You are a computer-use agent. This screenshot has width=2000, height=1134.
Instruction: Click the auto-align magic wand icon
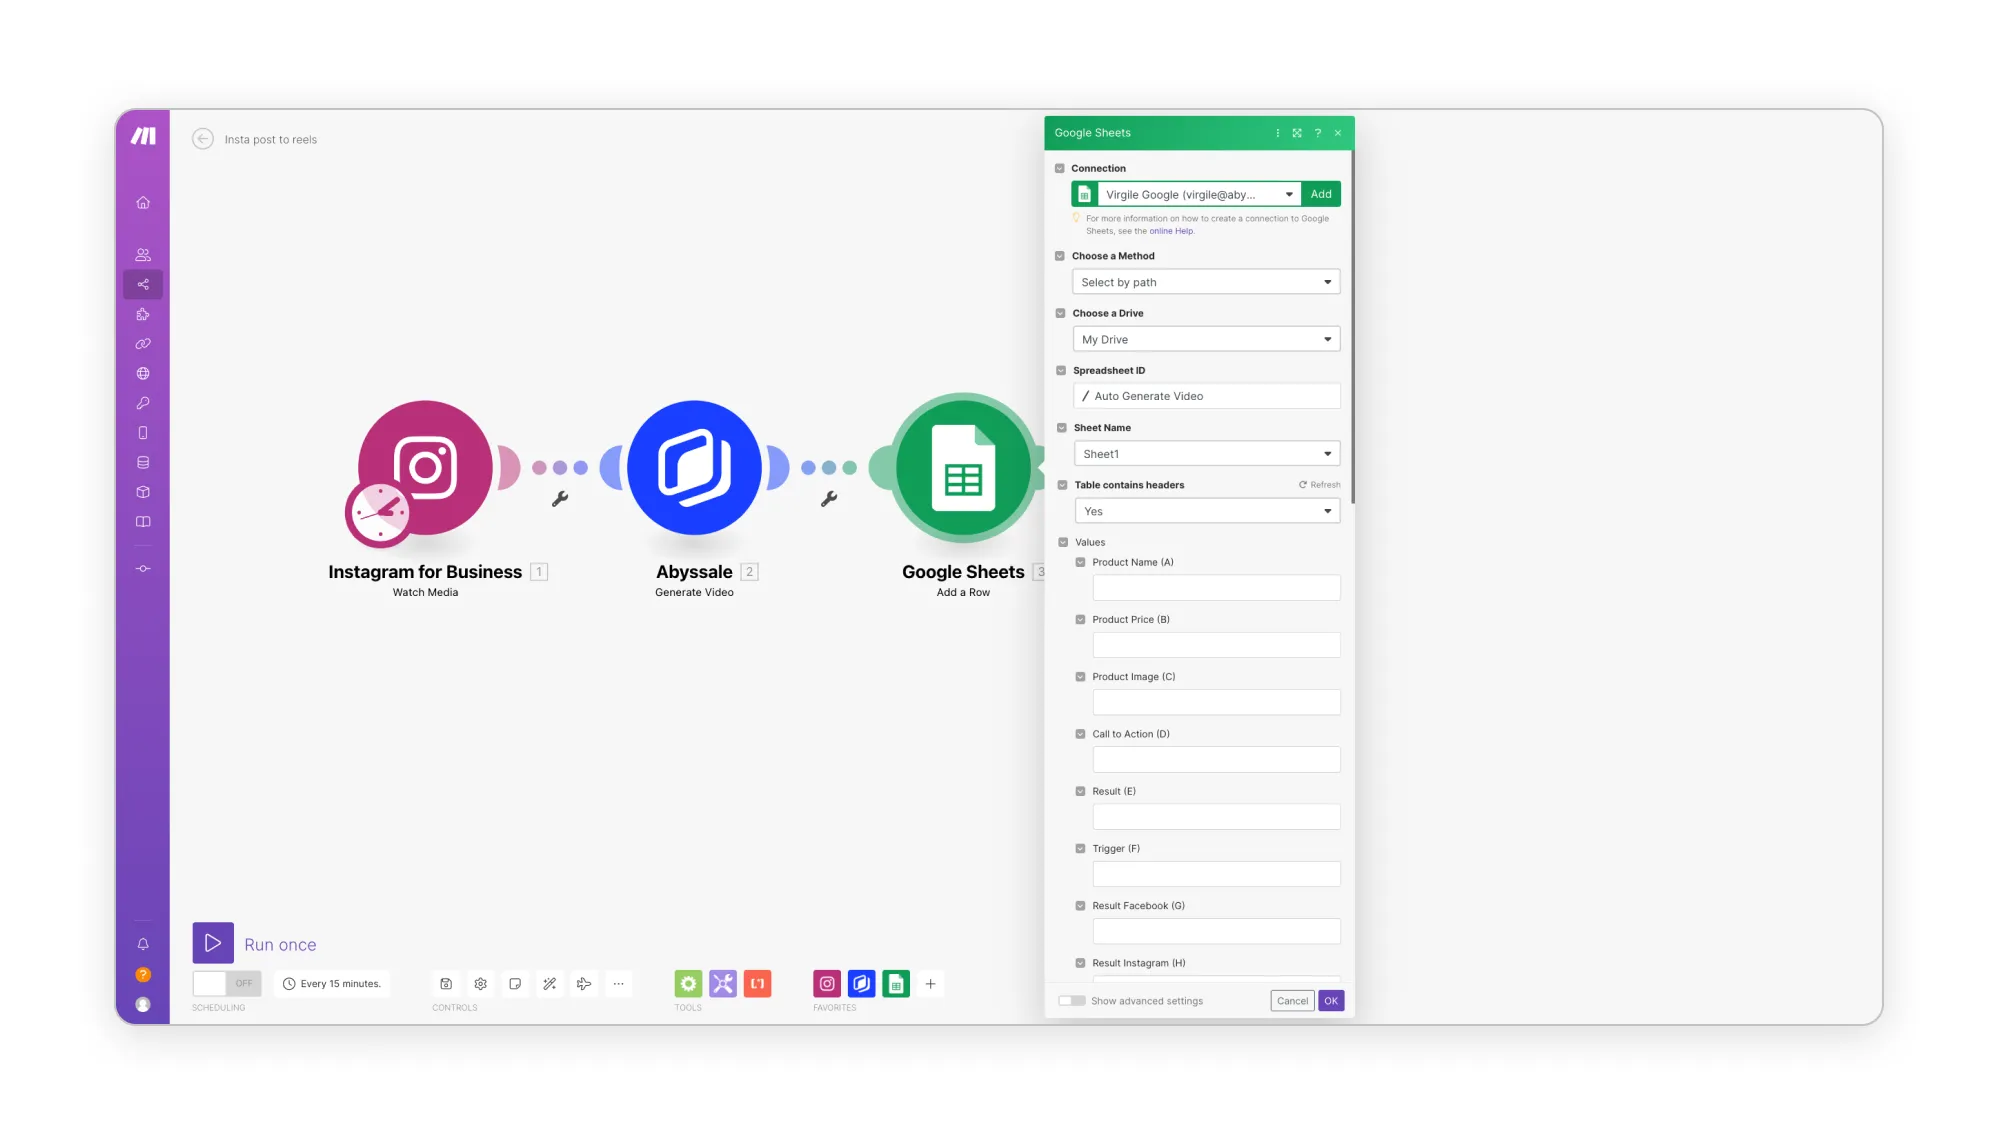550,984
